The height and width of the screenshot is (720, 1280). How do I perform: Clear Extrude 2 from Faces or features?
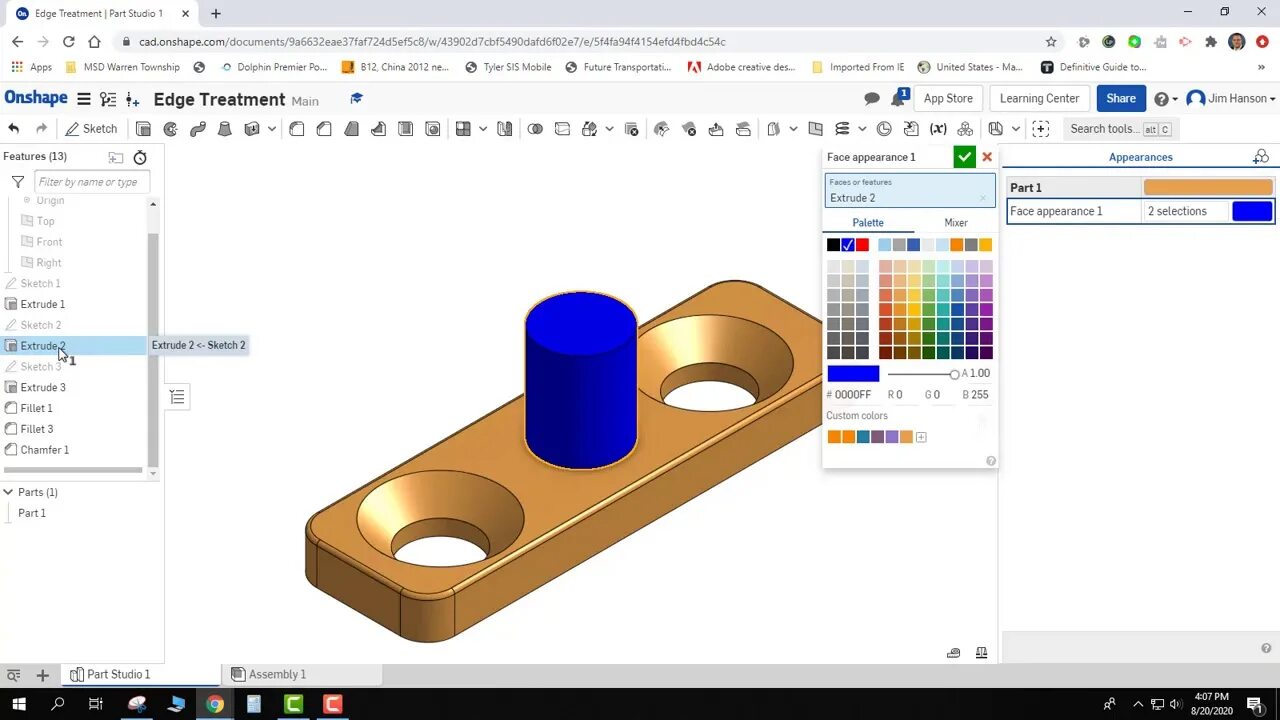click(x=982, y=198)
